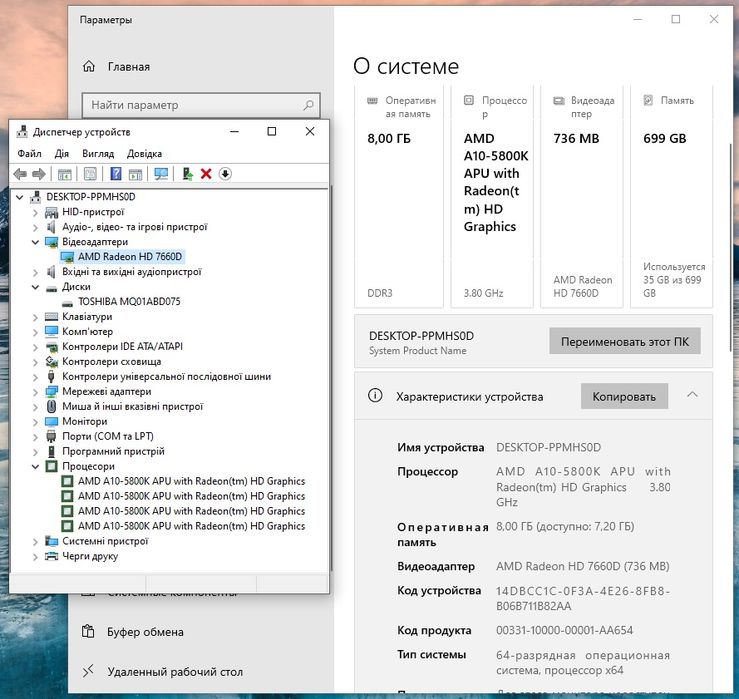This screenshot has width=739, height=699.
Task: Open the Файл menu
Action: click(x=29, y=154)
